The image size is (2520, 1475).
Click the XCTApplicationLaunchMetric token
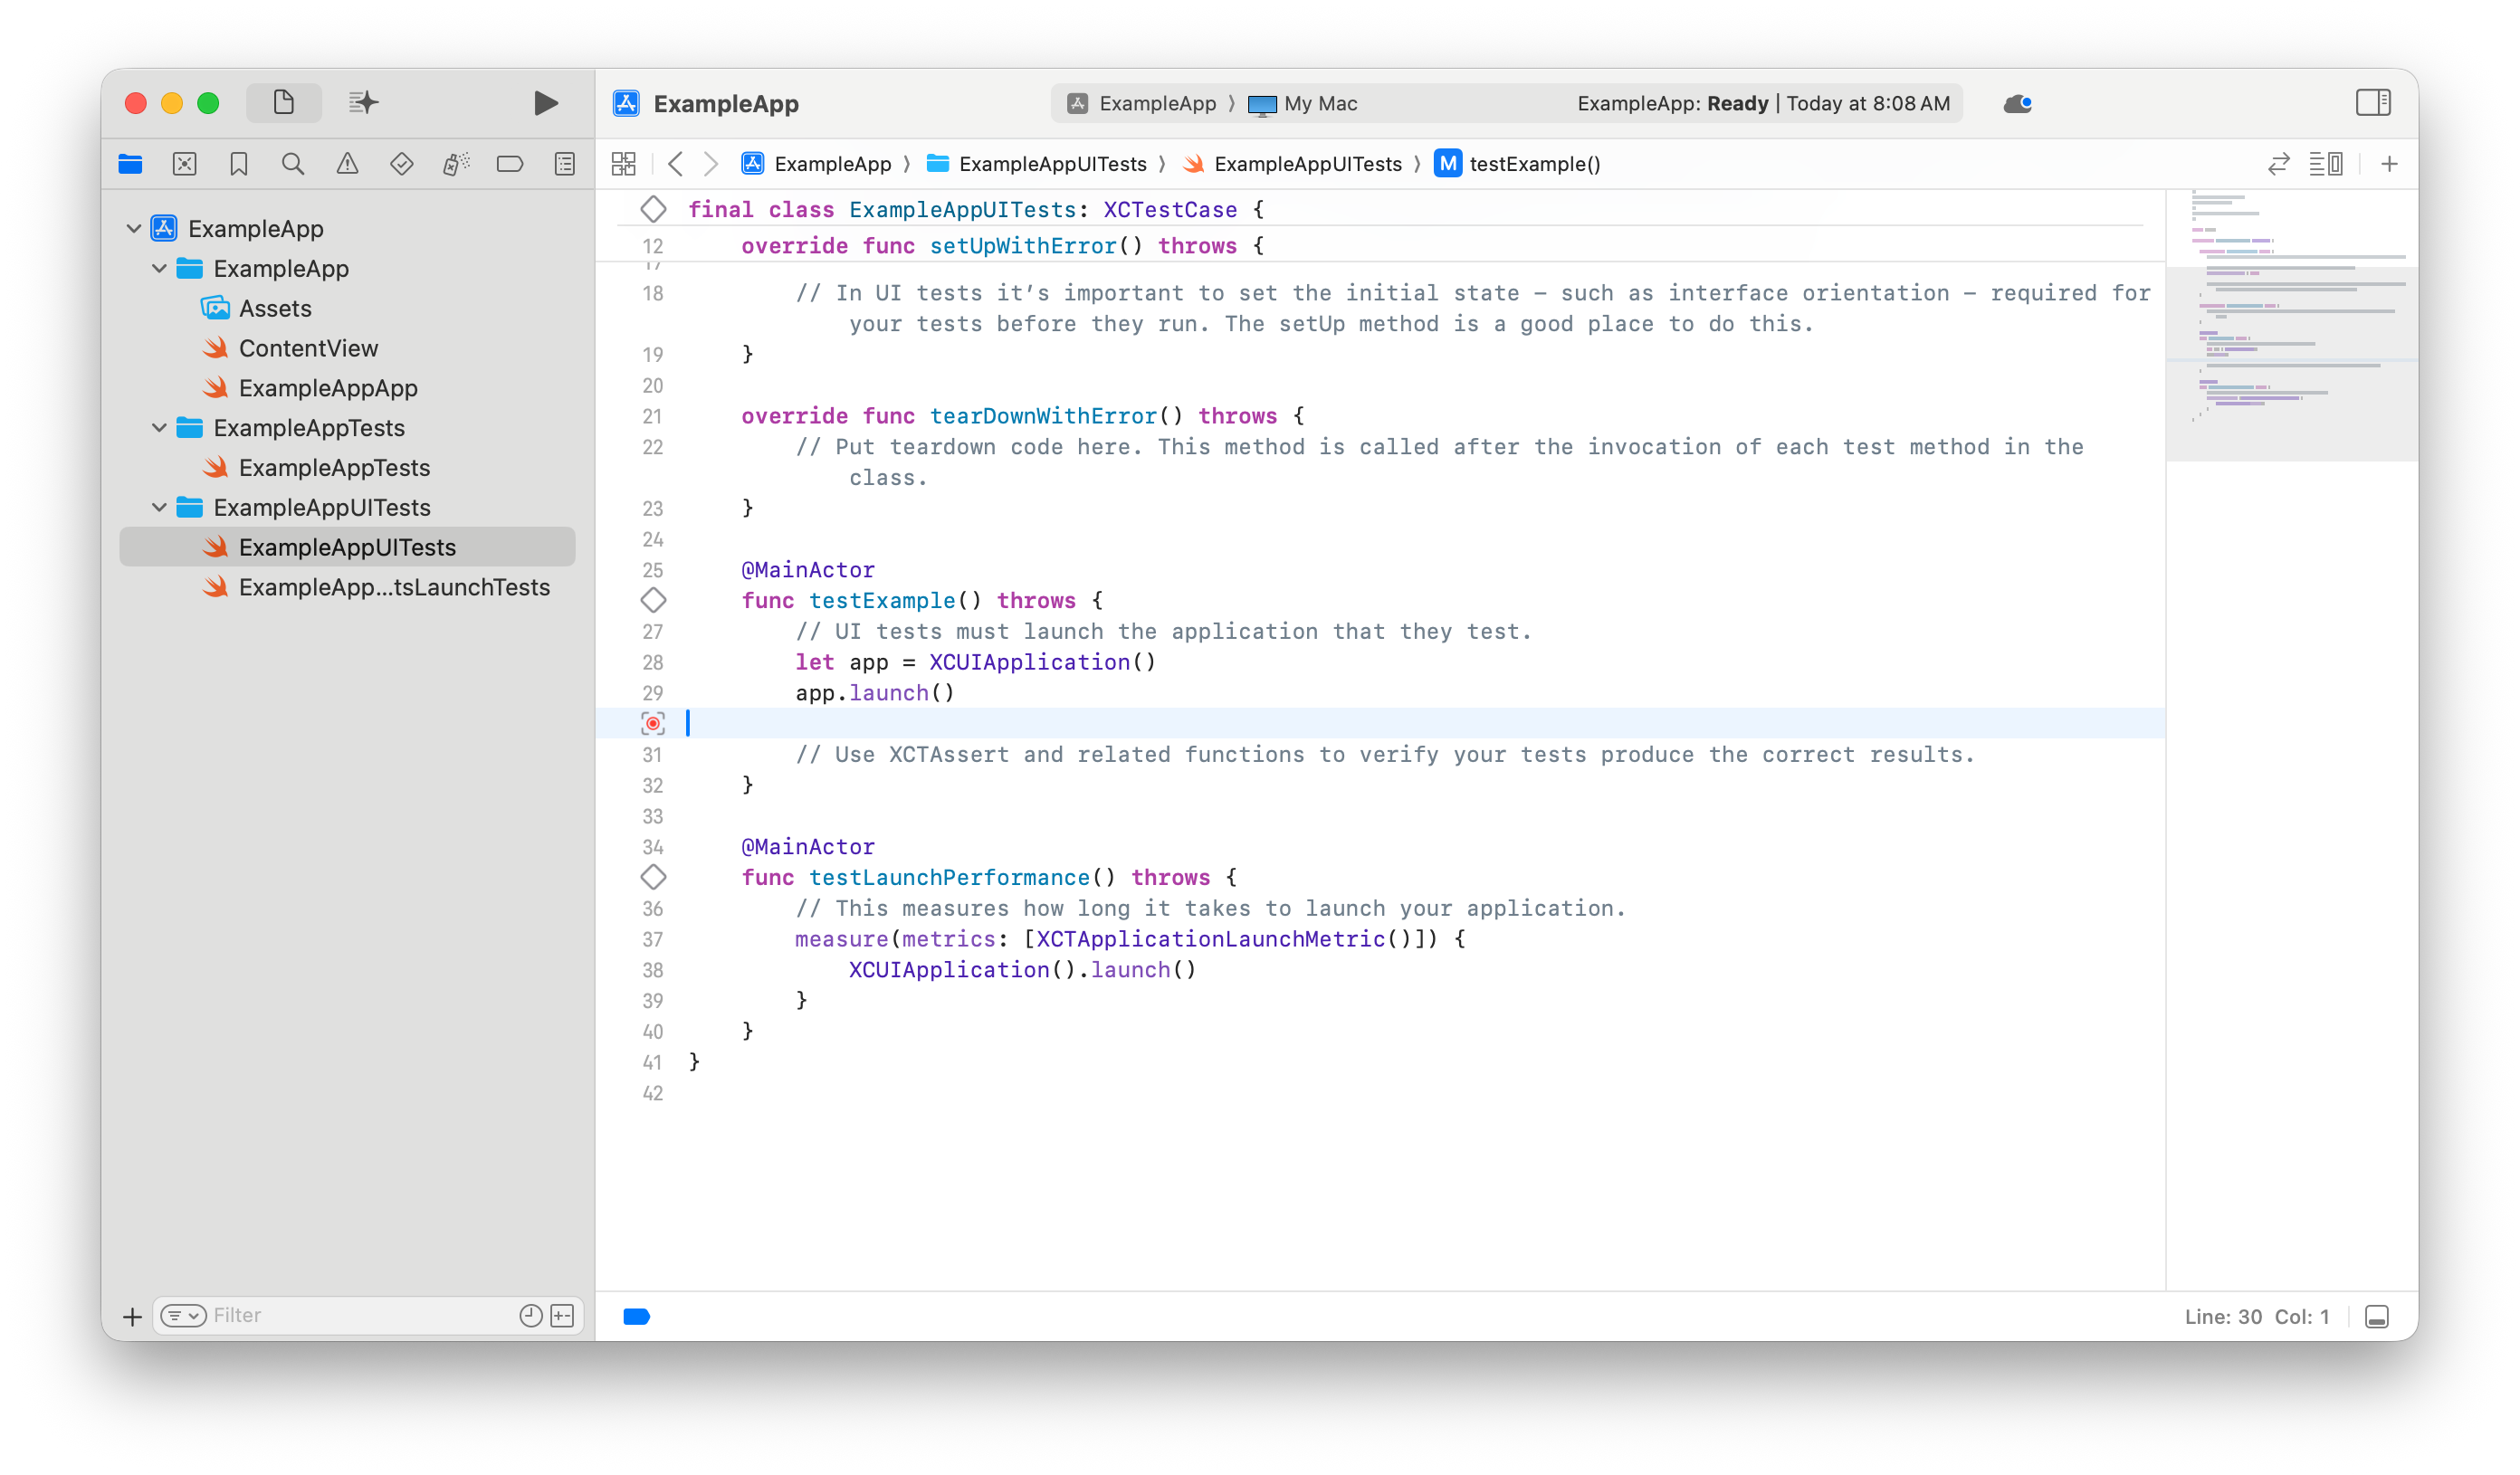pos(1211,939)
